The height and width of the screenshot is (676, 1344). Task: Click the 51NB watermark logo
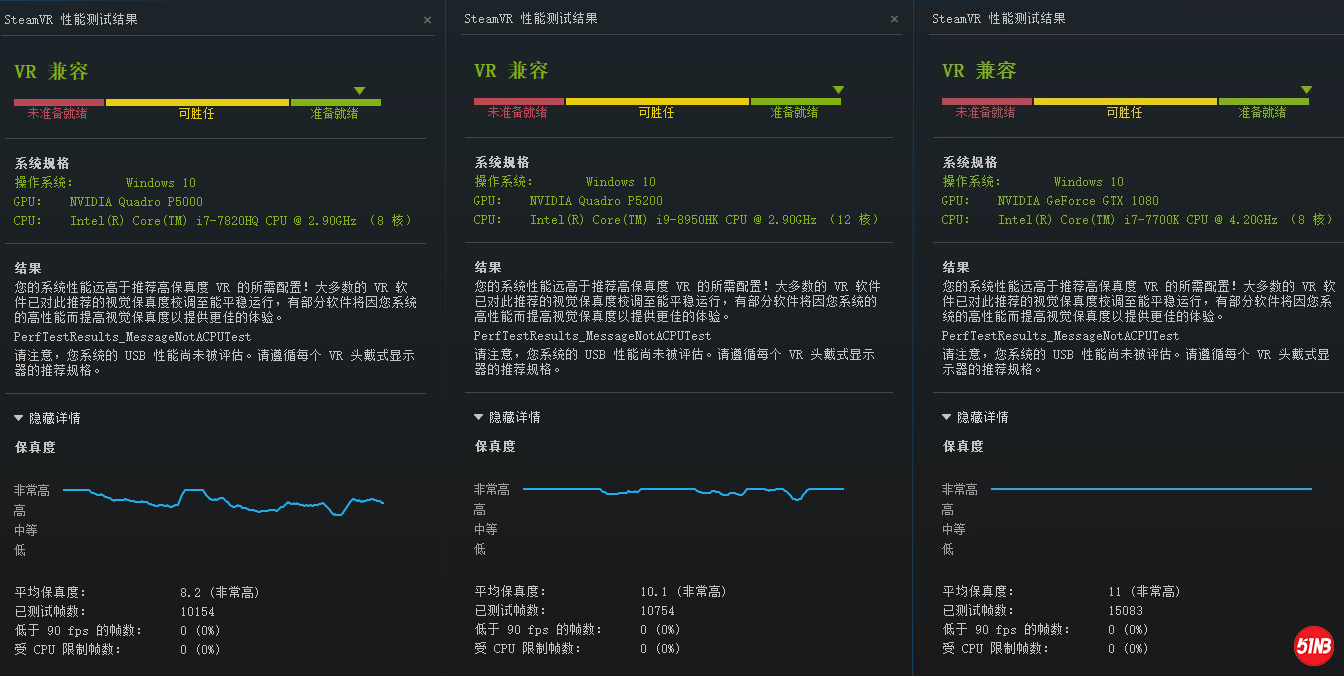[1313, 646]
